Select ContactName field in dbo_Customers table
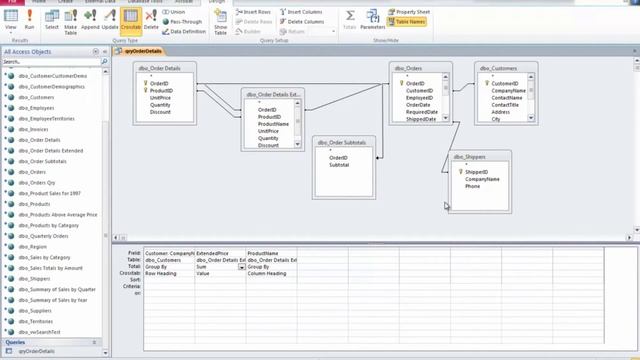Image resolution: width=640 pixels, height=360 pixels. 507,98
